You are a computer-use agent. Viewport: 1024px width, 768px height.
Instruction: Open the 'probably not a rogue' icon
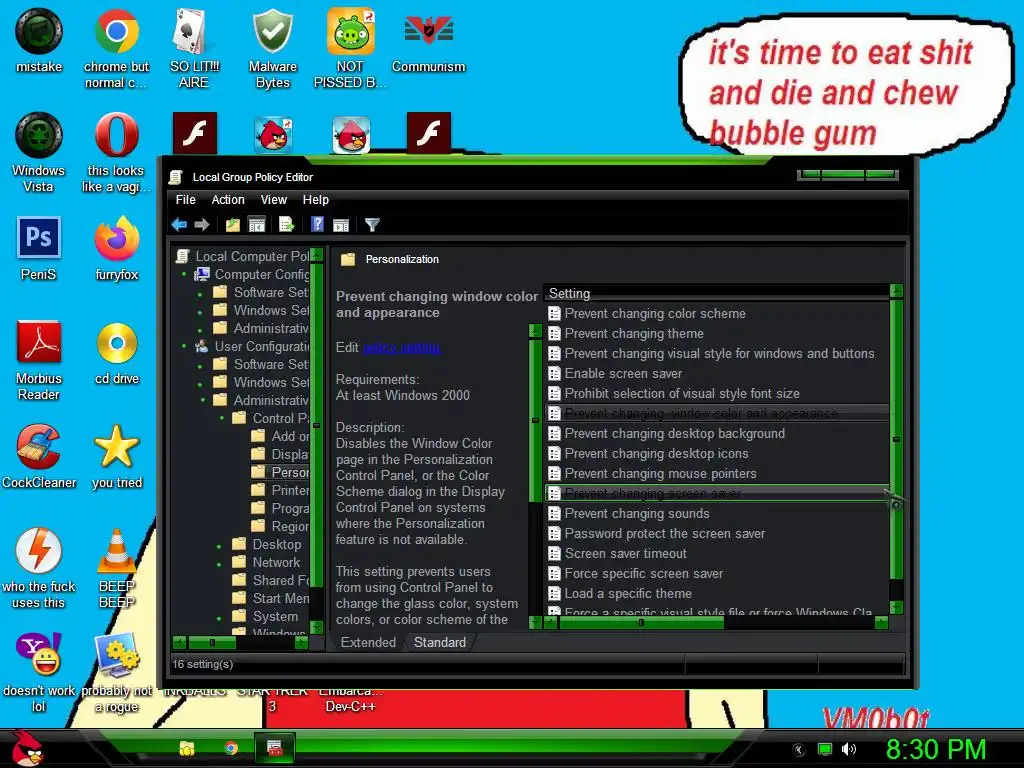tap(116, 673)
